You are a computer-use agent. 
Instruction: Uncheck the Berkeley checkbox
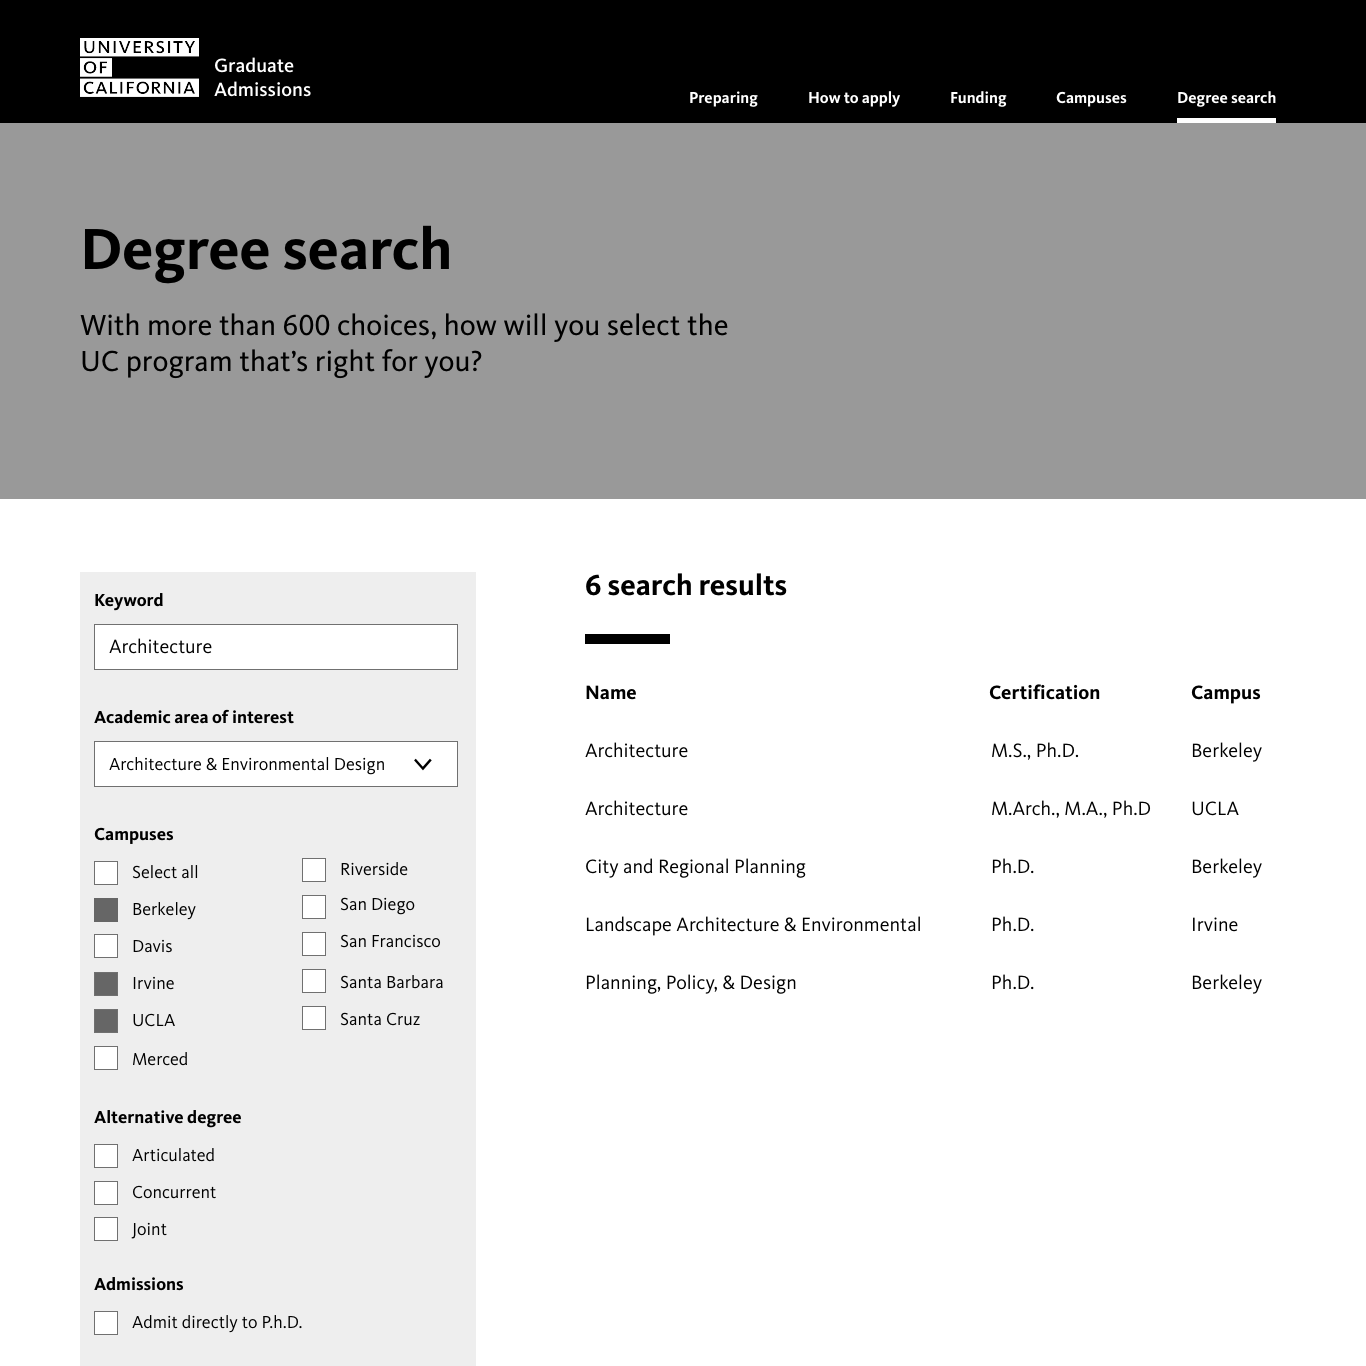(x=106, y=909)
